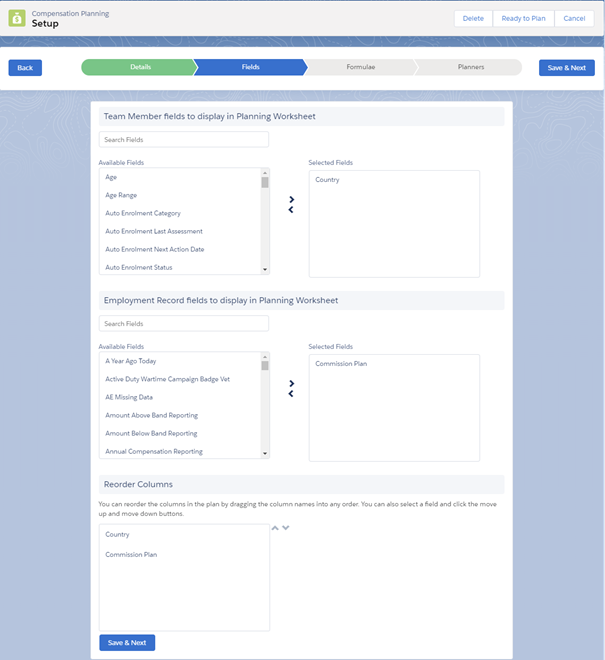
Task: Click the remove arrow for Employment Record fields
Action: click(291, 394)
